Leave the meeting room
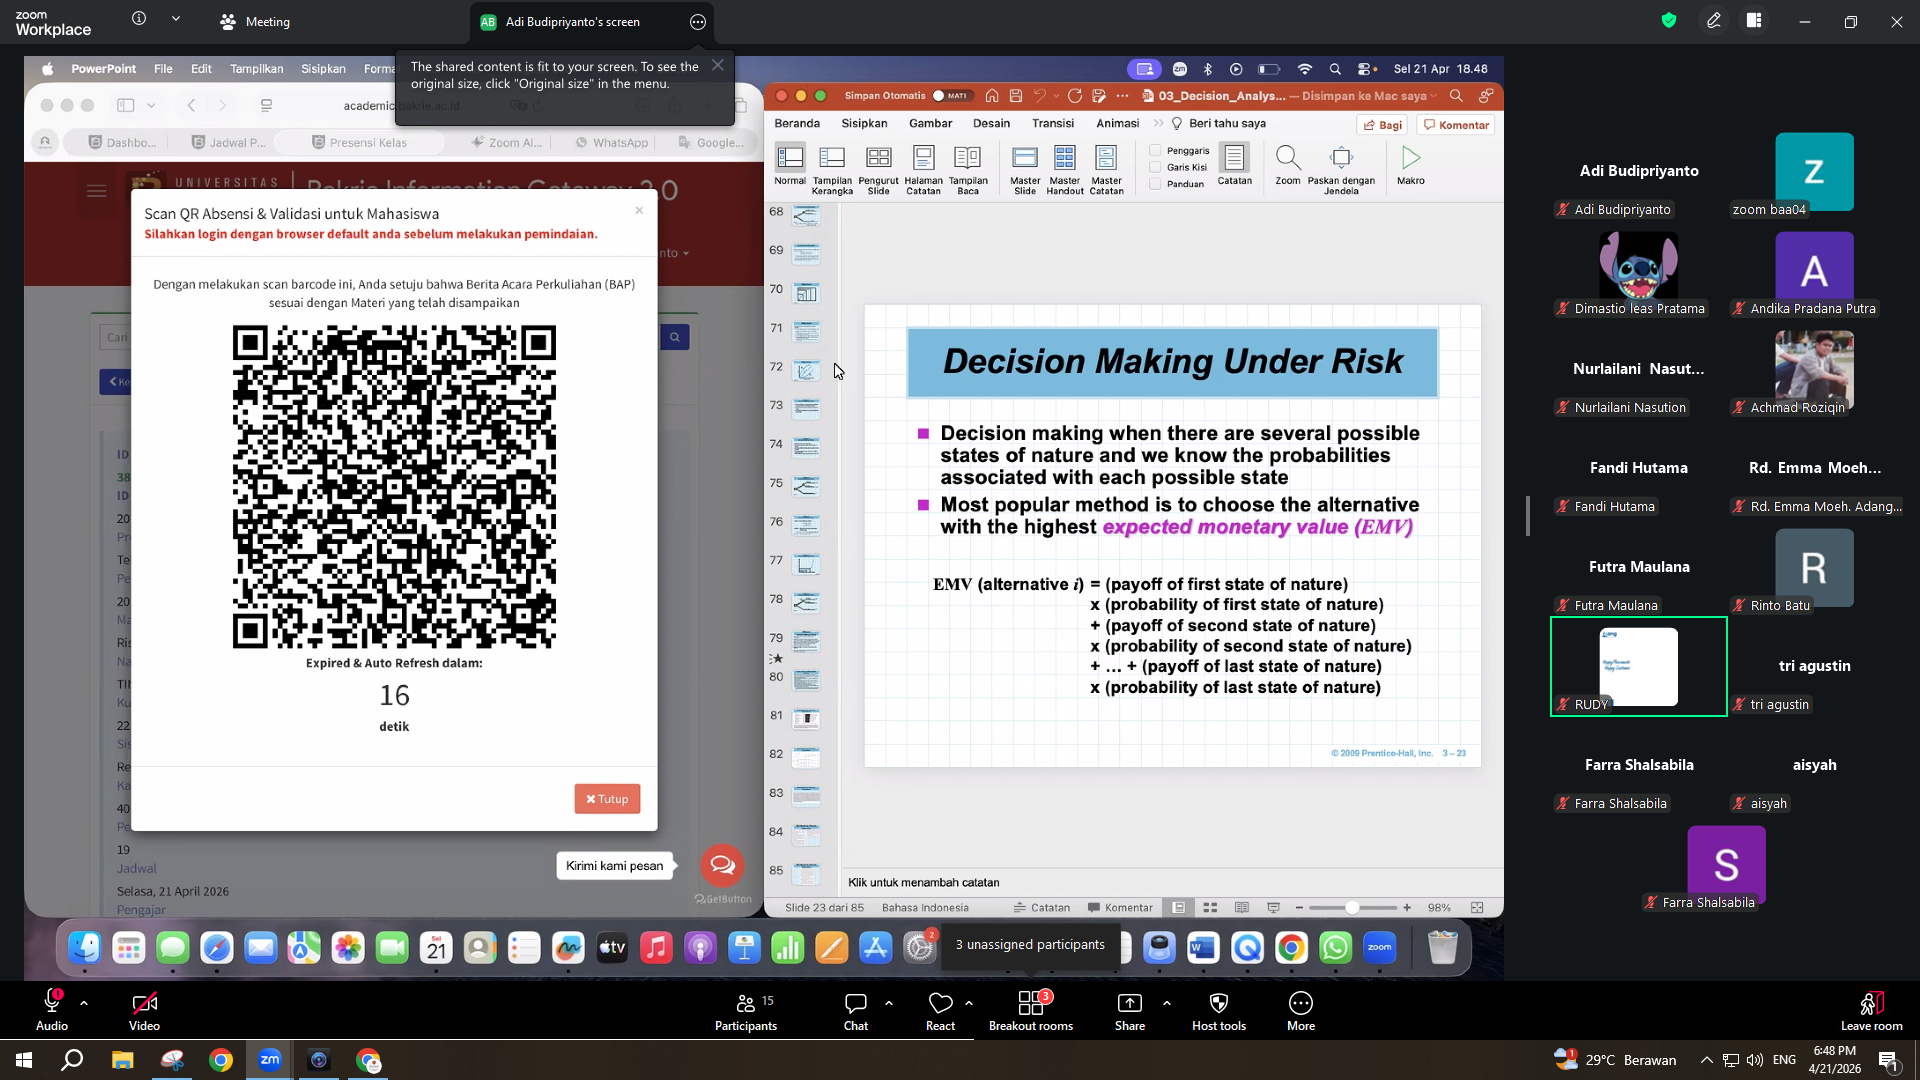Viewport: 1920px width, 1080px height. (1871, 1011)
